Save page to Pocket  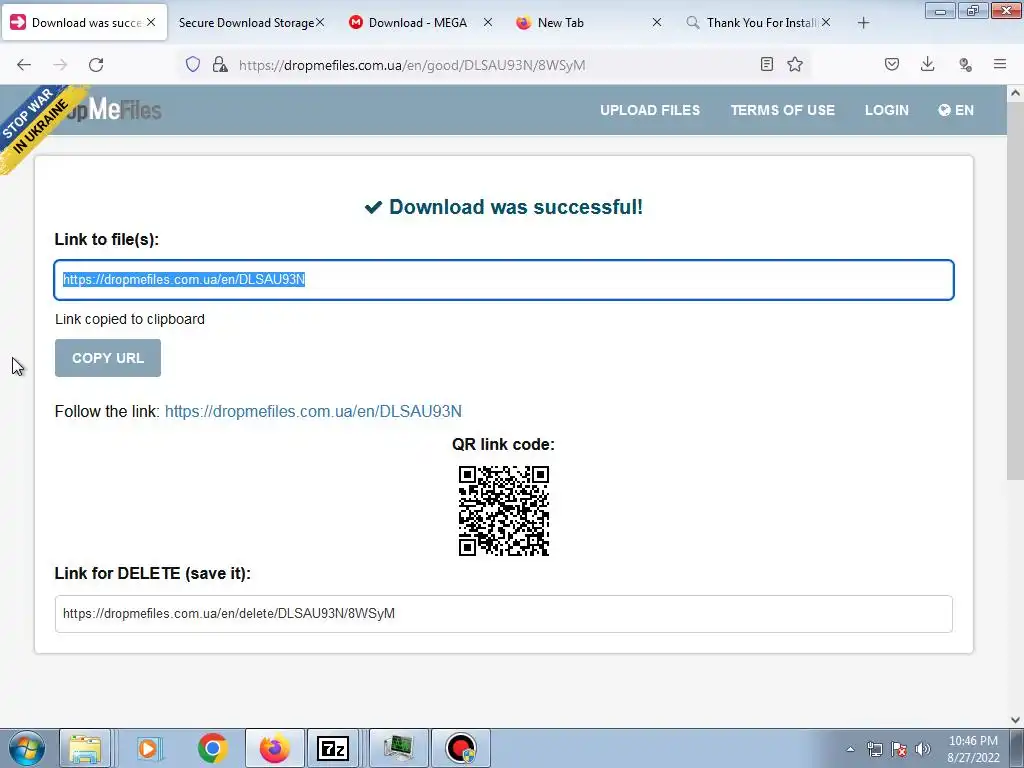click(x=892, y=64)
